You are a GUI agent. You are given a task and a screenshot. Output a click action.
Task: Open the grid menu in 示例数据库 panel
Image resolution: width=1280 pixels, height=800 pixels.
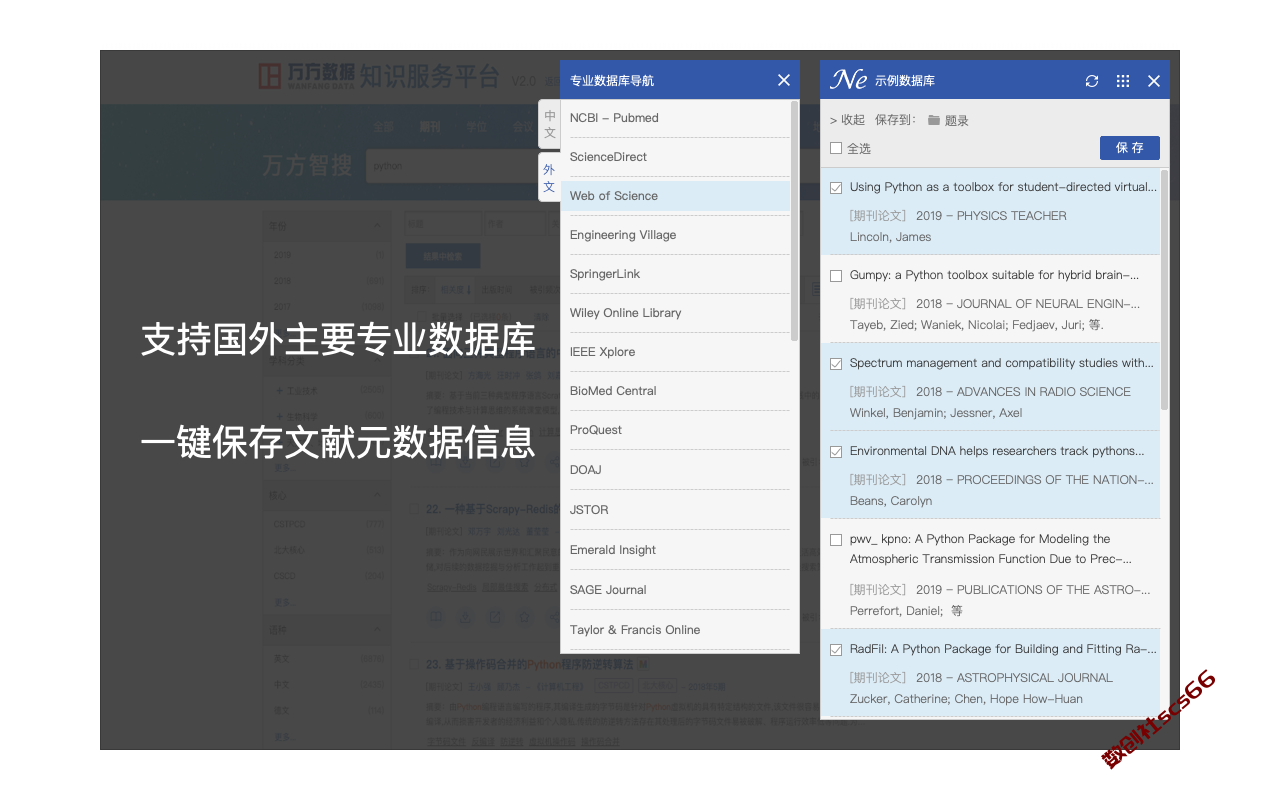click(1123, 81)
